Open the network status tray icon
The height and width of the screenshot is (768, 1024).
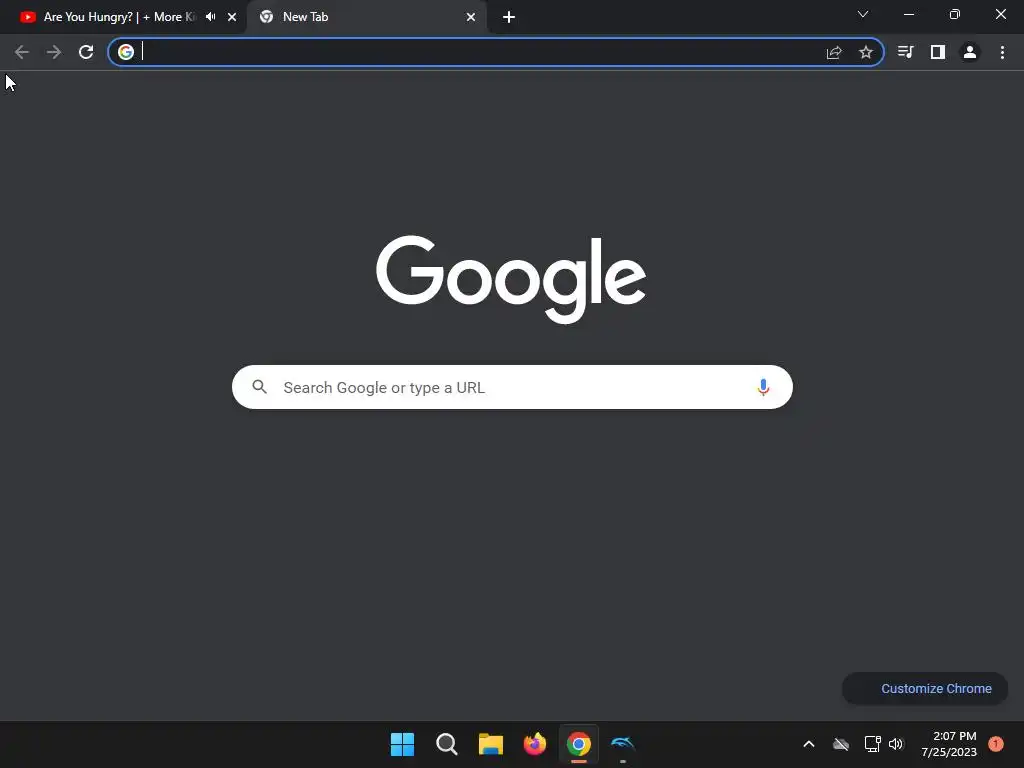coord(872,744)
